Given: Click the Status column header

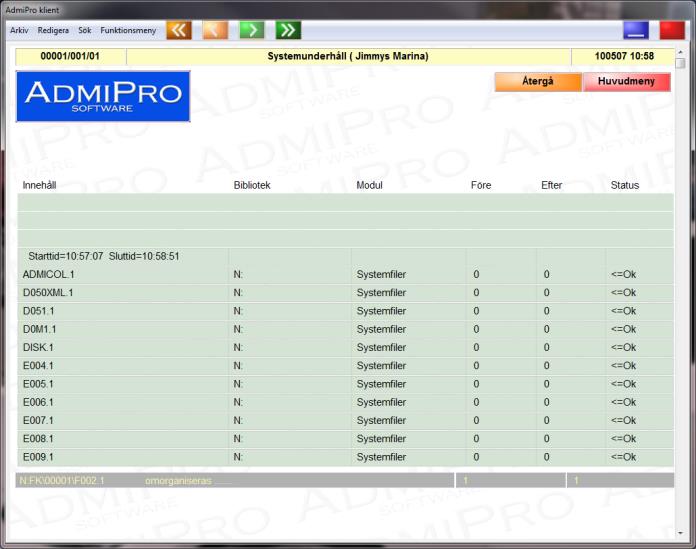Looking at the screenshot, I should point(625,185).
